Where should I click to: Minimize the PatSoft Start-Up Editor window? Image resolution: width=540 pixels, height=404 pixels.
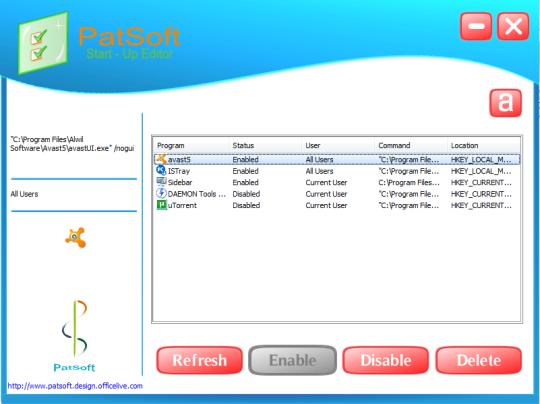pyautogui.click(x=476, y=26)
